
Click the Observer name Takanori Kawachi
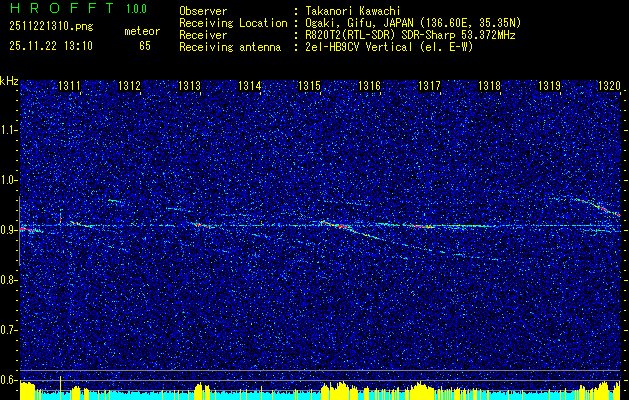[x=353, y=11]
